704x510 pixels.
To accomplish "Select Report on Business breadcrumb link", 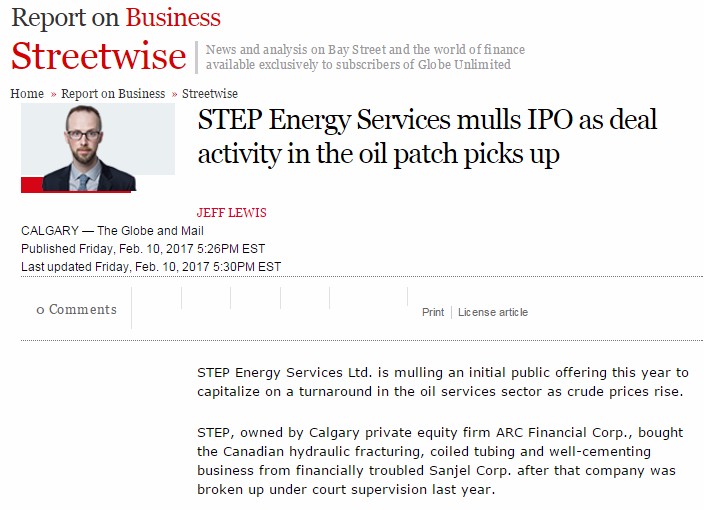I will point(113,94).
